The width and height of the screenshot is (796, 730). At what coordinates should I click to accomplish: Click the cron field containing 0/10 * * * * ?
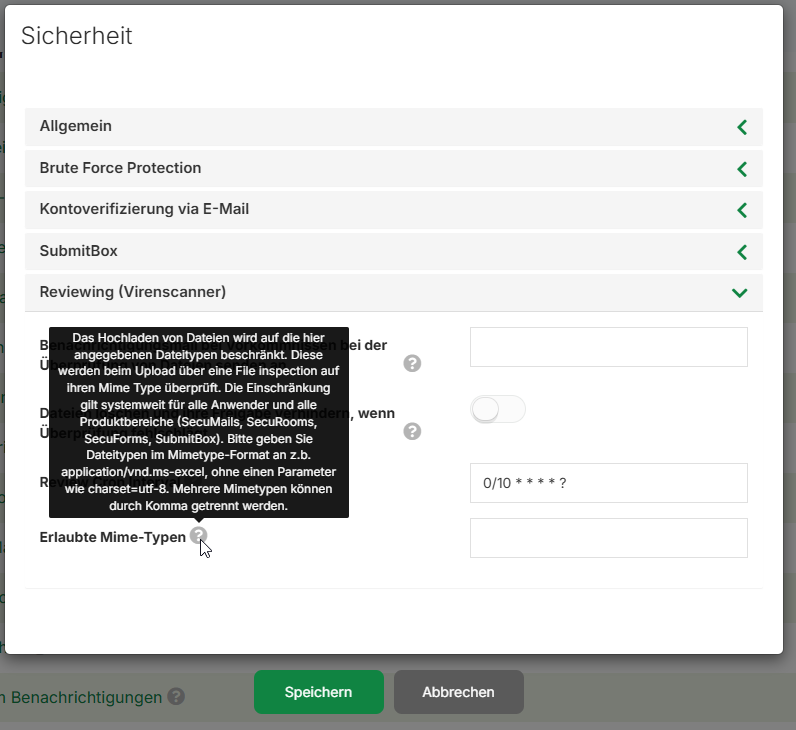tap(608, 483)
